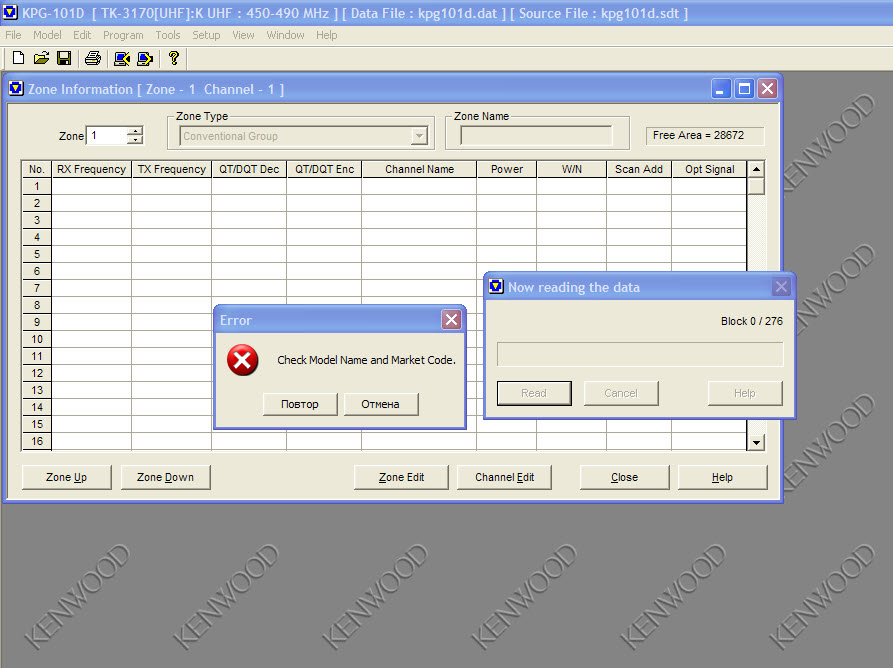893x668 pixels.
Task: Close the Zone Information window
Action: tap(768, 88)
